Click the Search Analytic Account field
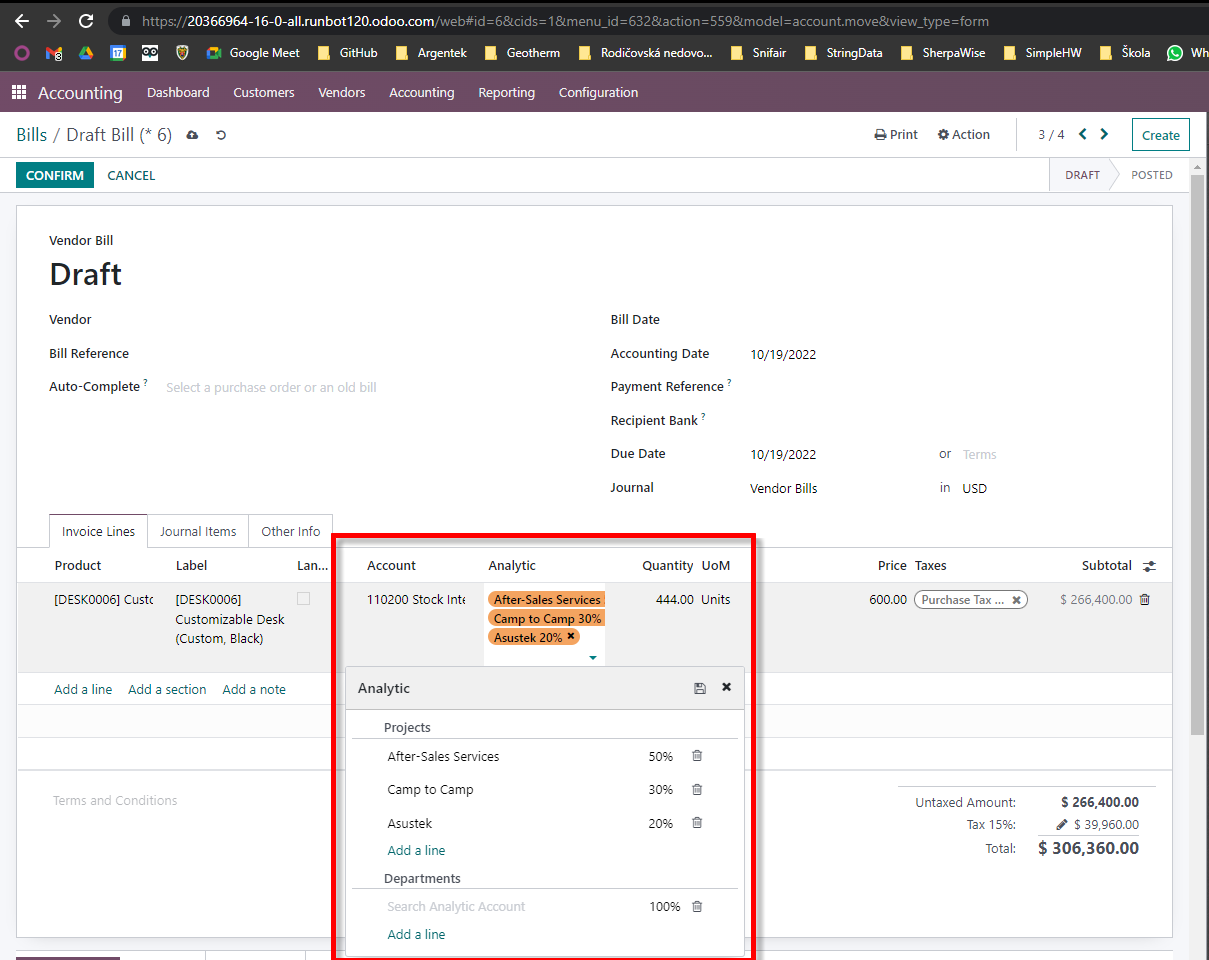The height and width of the screenshot is (960, 1209). point(456,907)
